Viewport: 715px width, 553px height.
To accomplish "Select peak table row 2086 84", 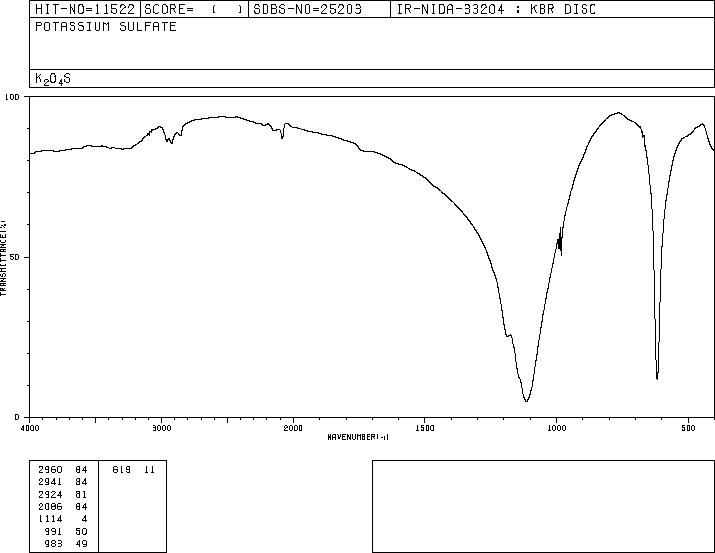I will pos(63,506).
